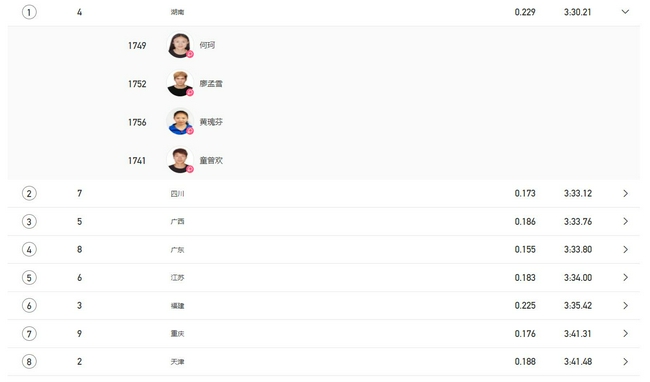Expand the 福建 row with 3:35.42
Image resolution: width=650 pixels, height=382 pixels.
coord(625,305)
